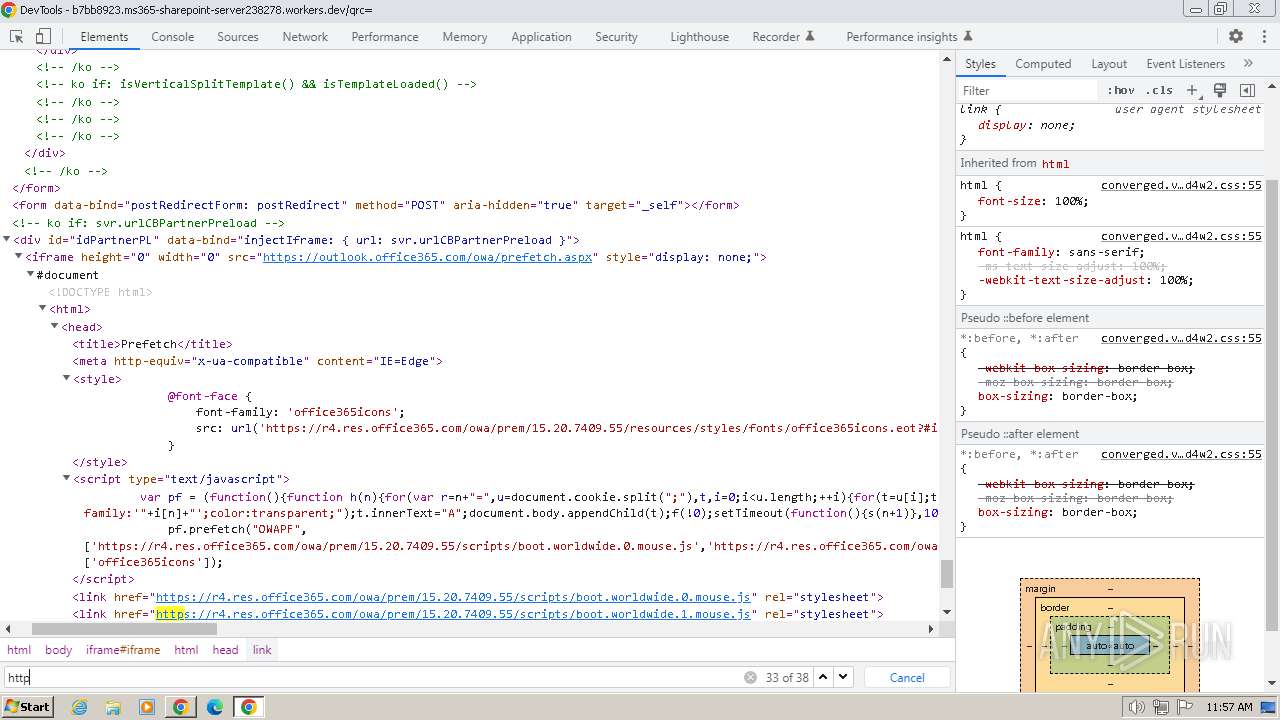Image resolution: width=1280 pixels, height=720 pixels.
Task: Collapse the style element node
Action: click(x=67, y=378)
